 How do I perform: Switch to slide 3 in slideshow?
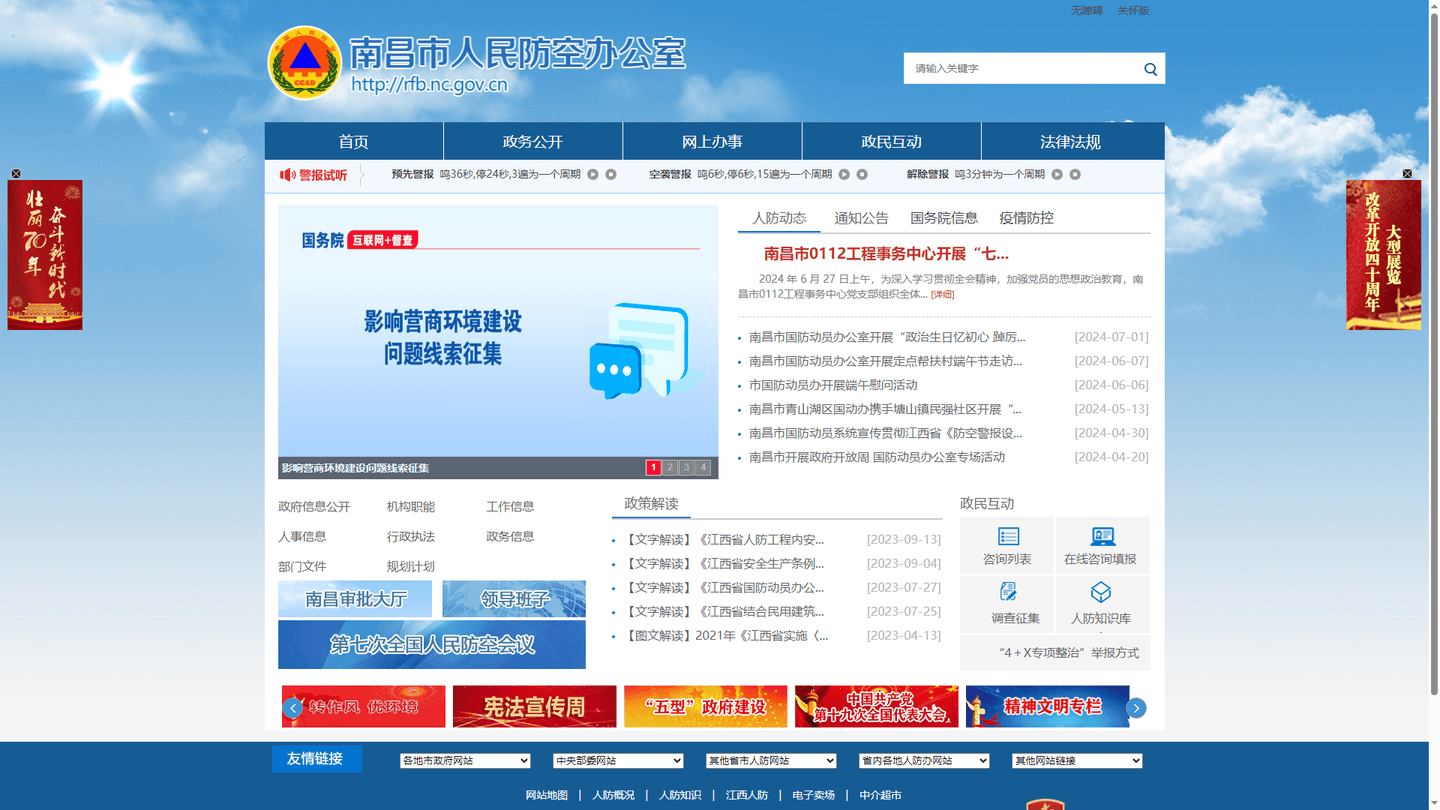[x=687, y=467]
